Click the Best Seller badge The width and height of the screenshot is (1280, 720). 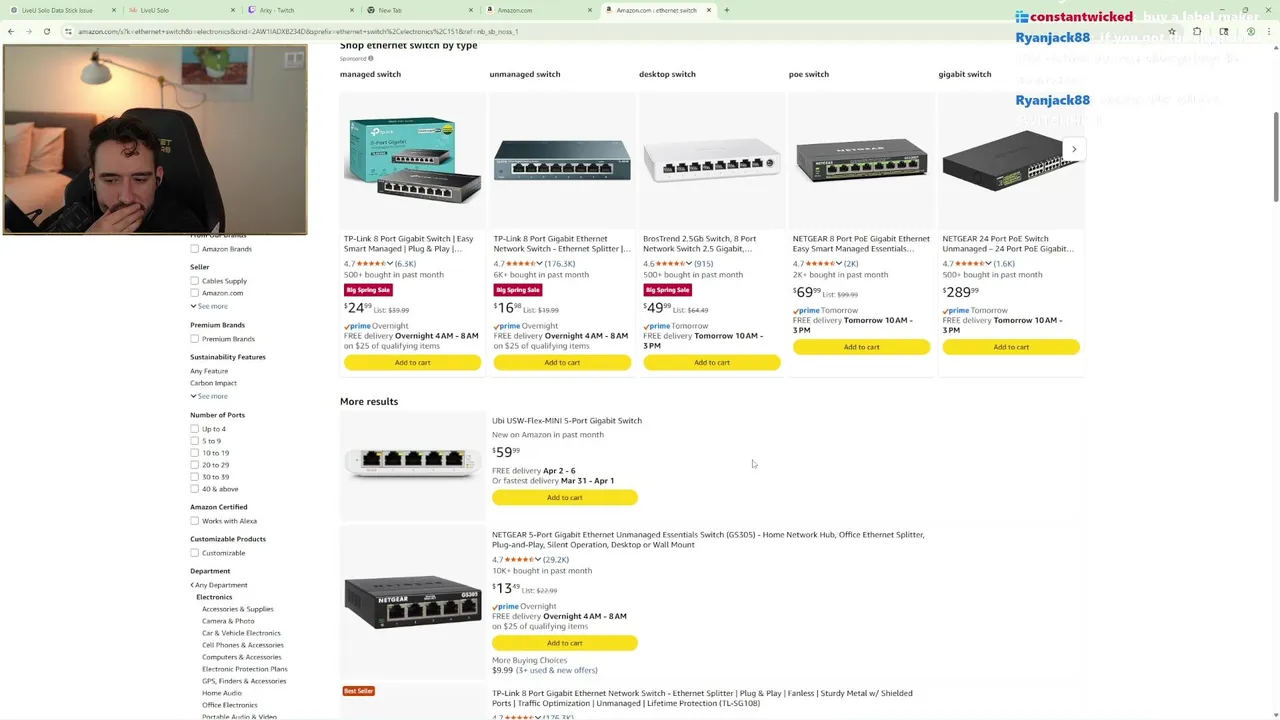point(358,691)
